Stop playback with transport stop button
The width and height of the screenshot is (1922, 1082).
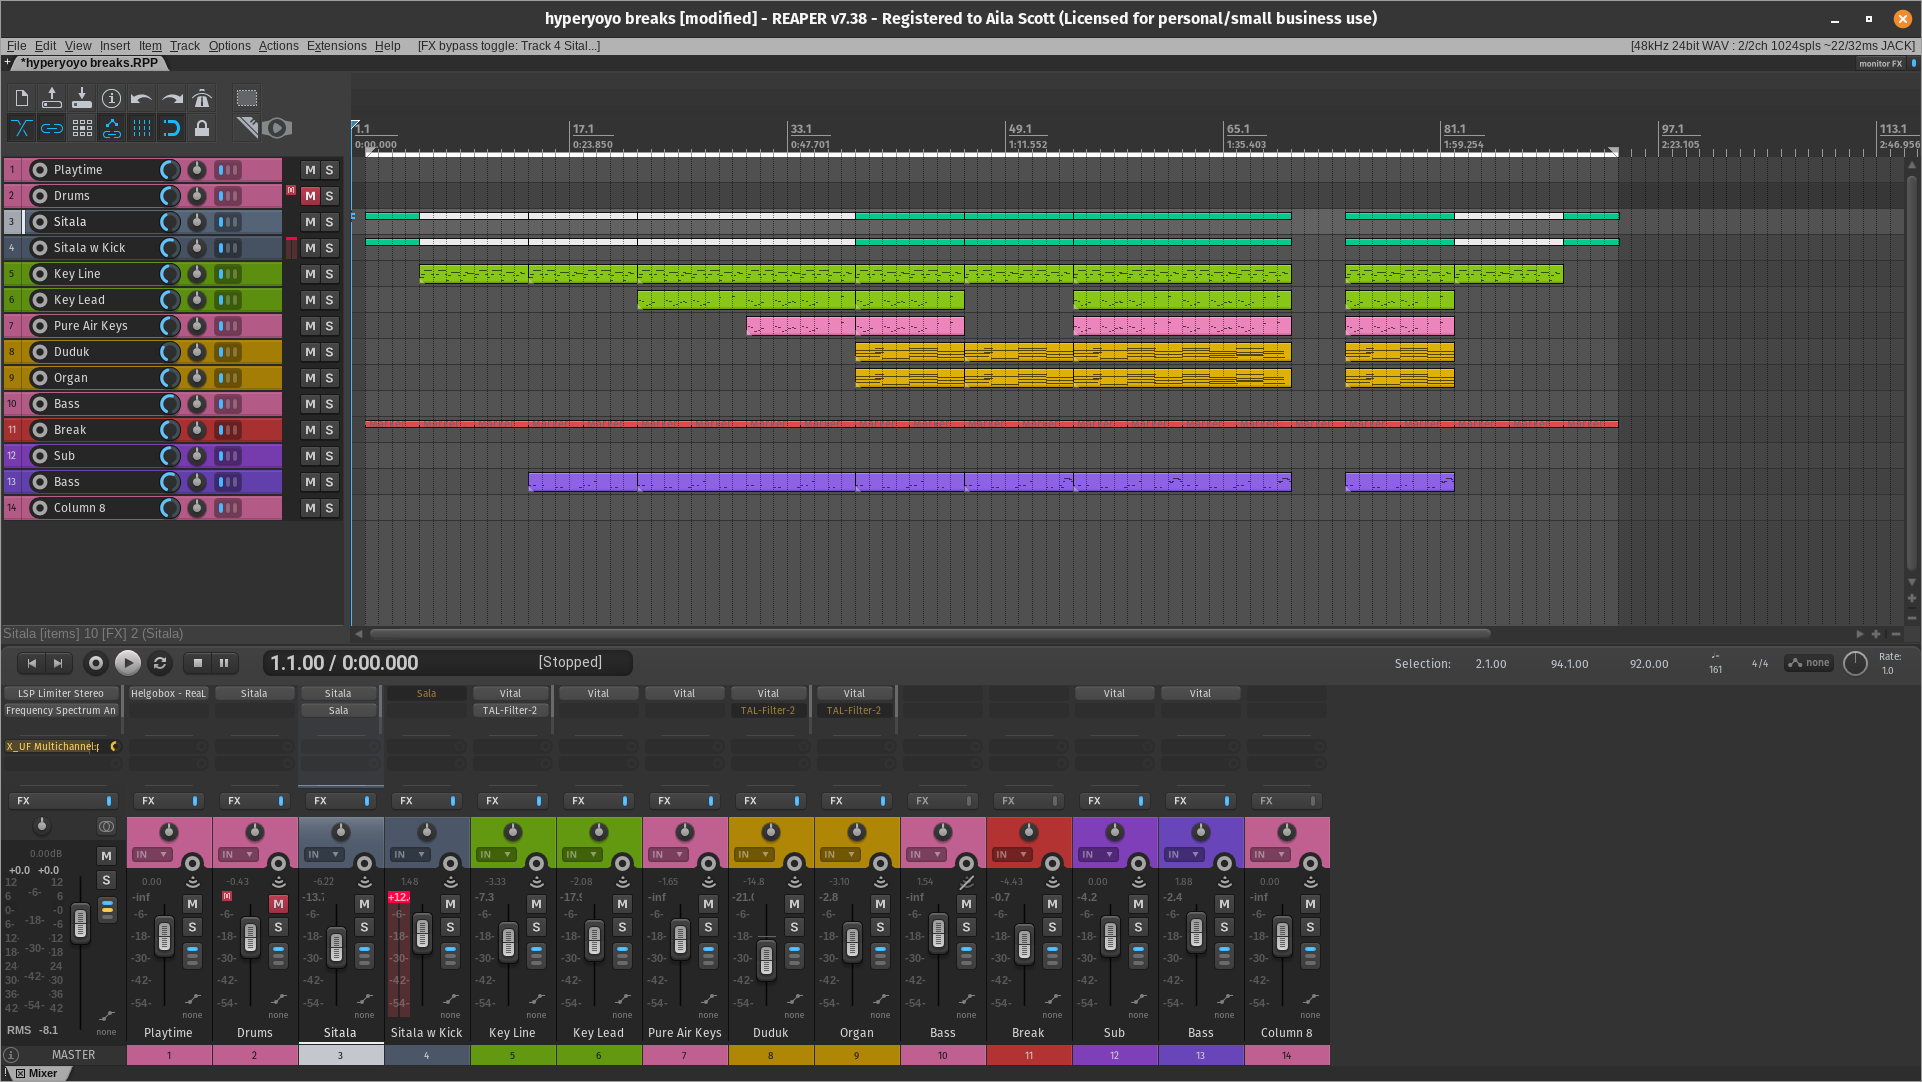[198, 663]
